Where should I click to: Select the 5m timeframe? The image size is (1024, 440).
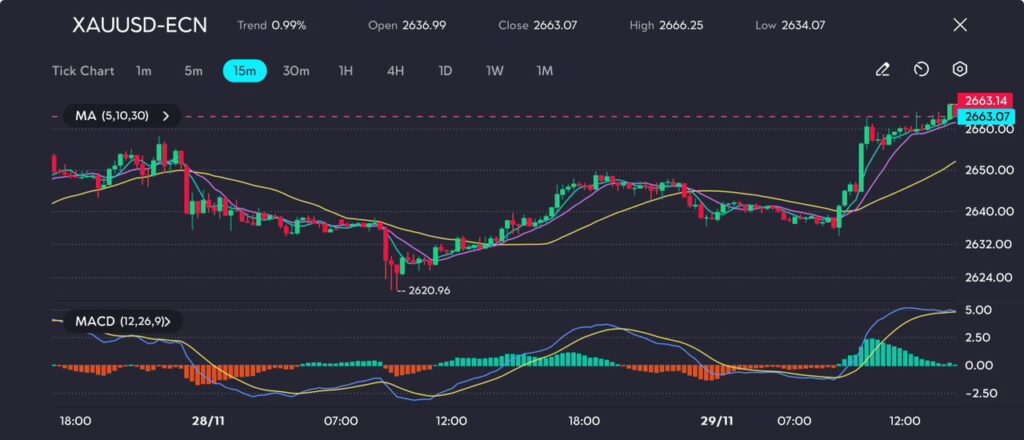(193, 71)
